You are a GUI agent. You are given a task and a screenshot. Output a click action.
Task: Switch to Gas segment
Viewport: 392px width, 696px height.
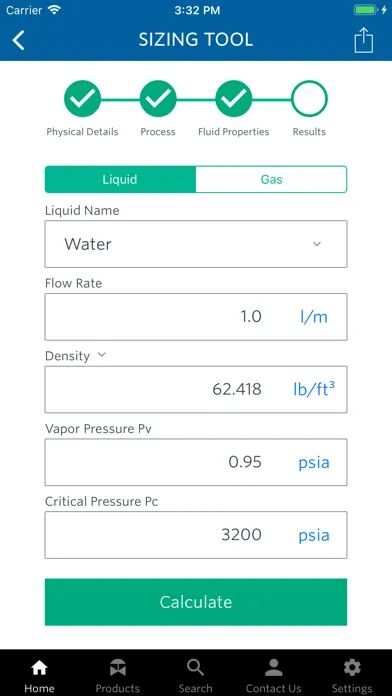point(271,179)
